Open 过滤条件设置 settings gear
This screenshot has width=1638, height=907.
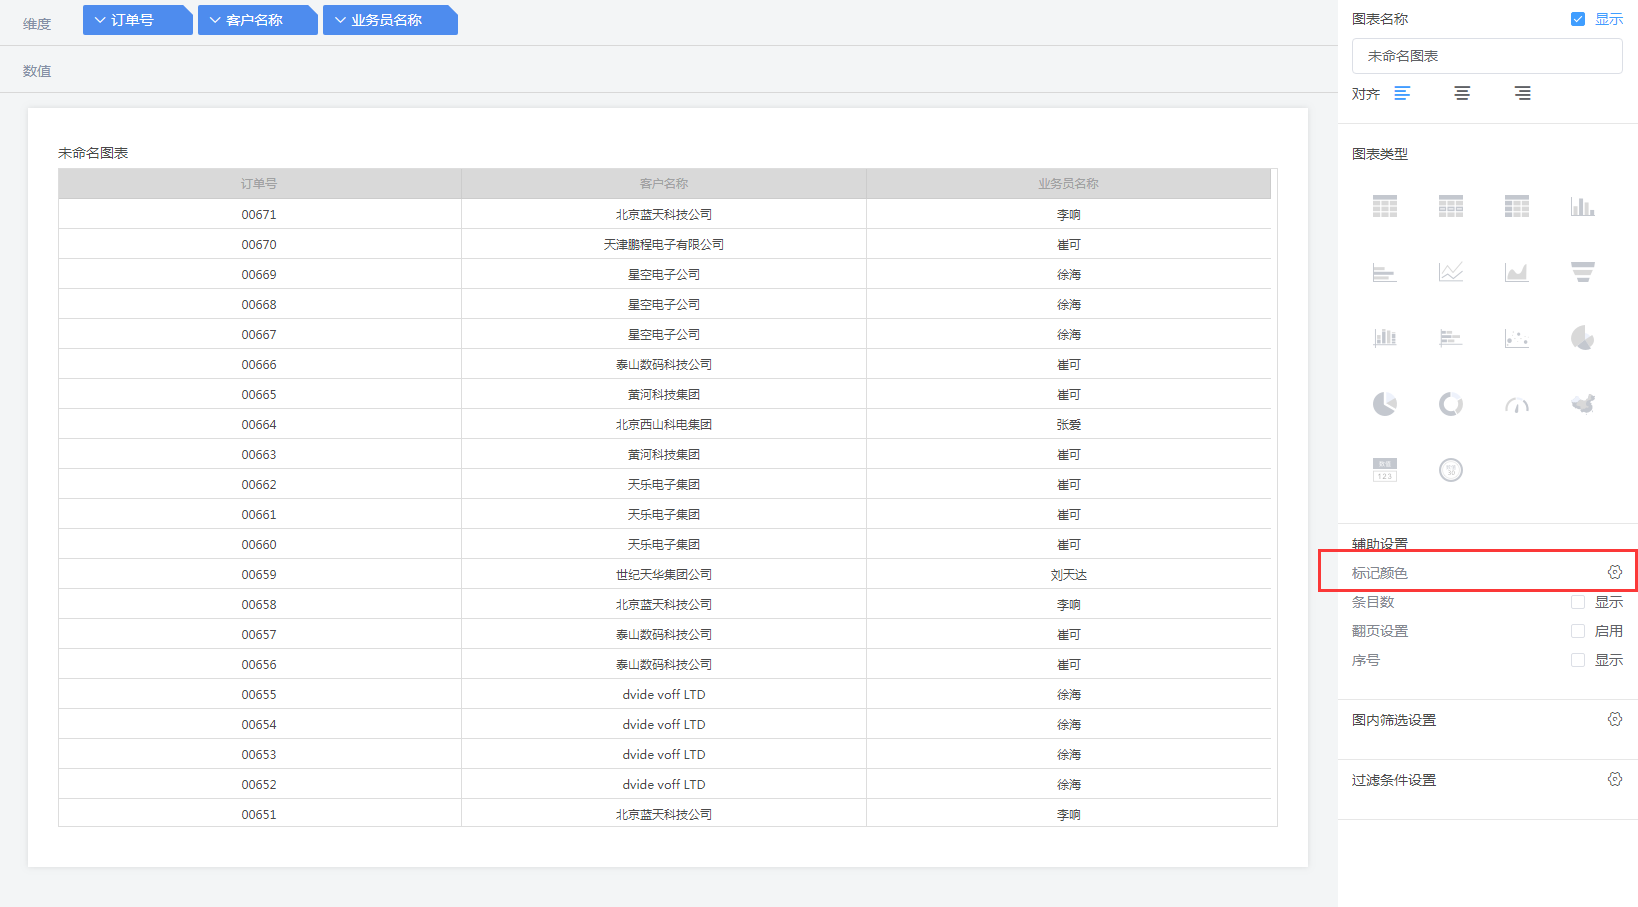pos(1614,779)
